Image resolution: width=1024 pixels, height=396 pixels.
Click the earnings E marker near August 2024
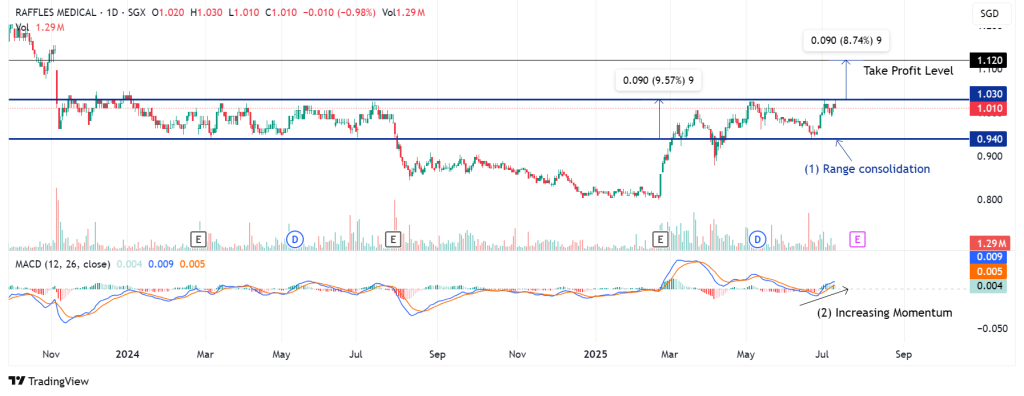[393, 239]
